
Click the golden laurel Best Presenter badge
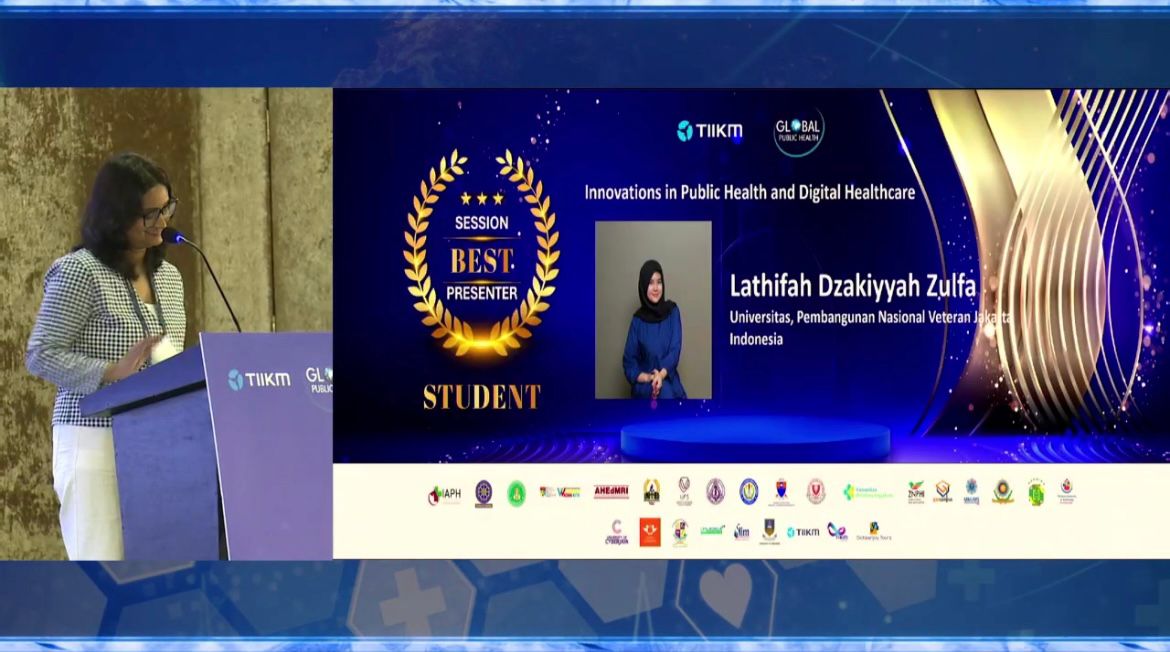tap(482, 260)
